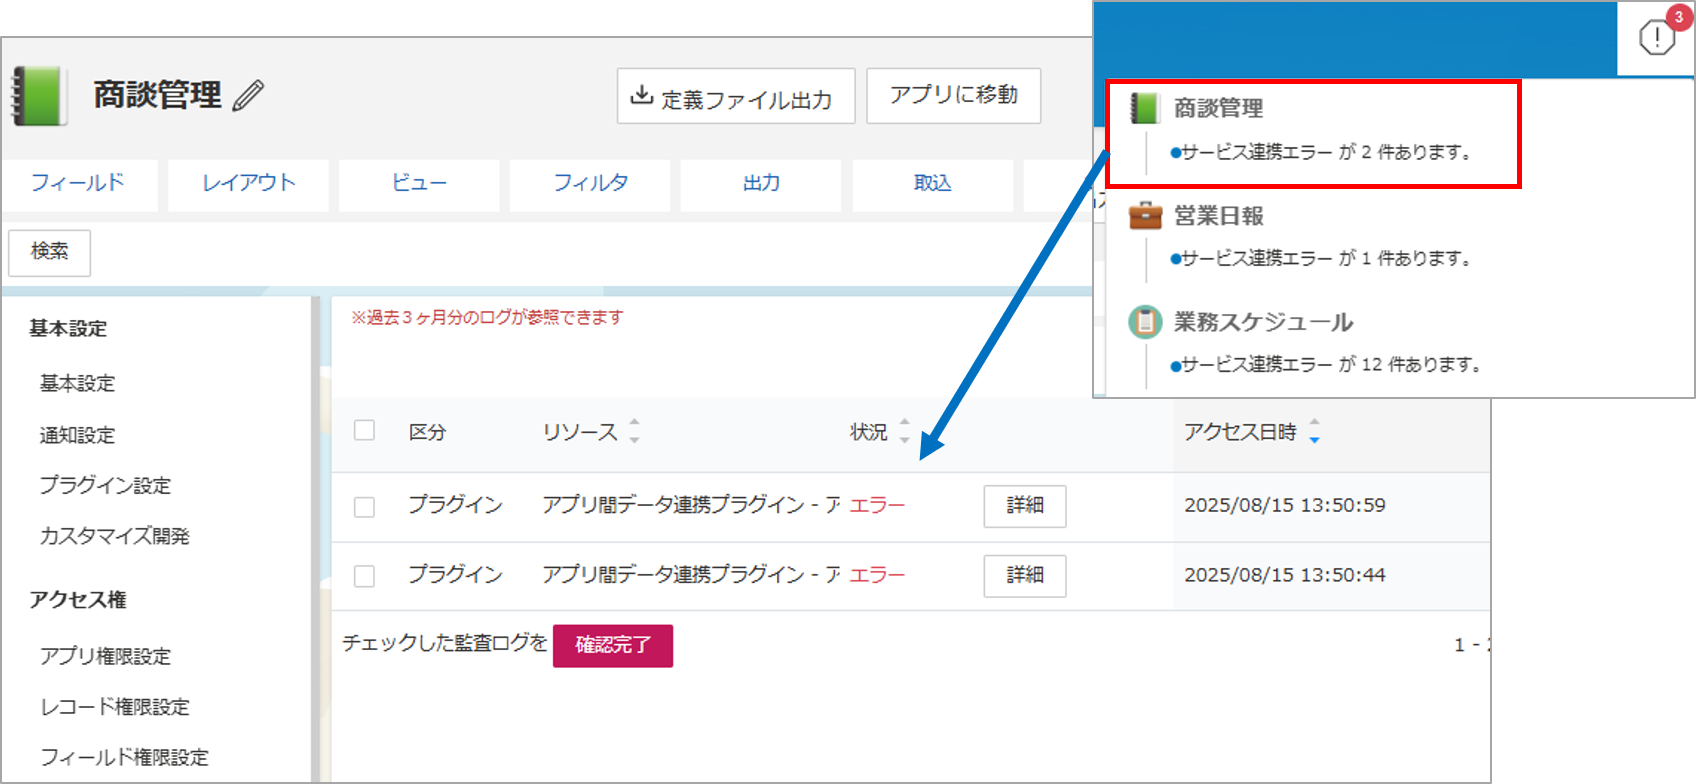Viewport: 1696px width, 784px height.
Task: Open 詳細 for the 13:50:44 log row
Action: (x=1025, y=576)
